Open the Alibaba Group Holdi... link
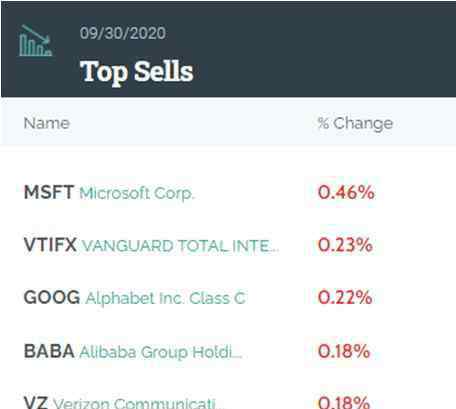This screenshot has width=456, height=409. click(x=161, y=352)
